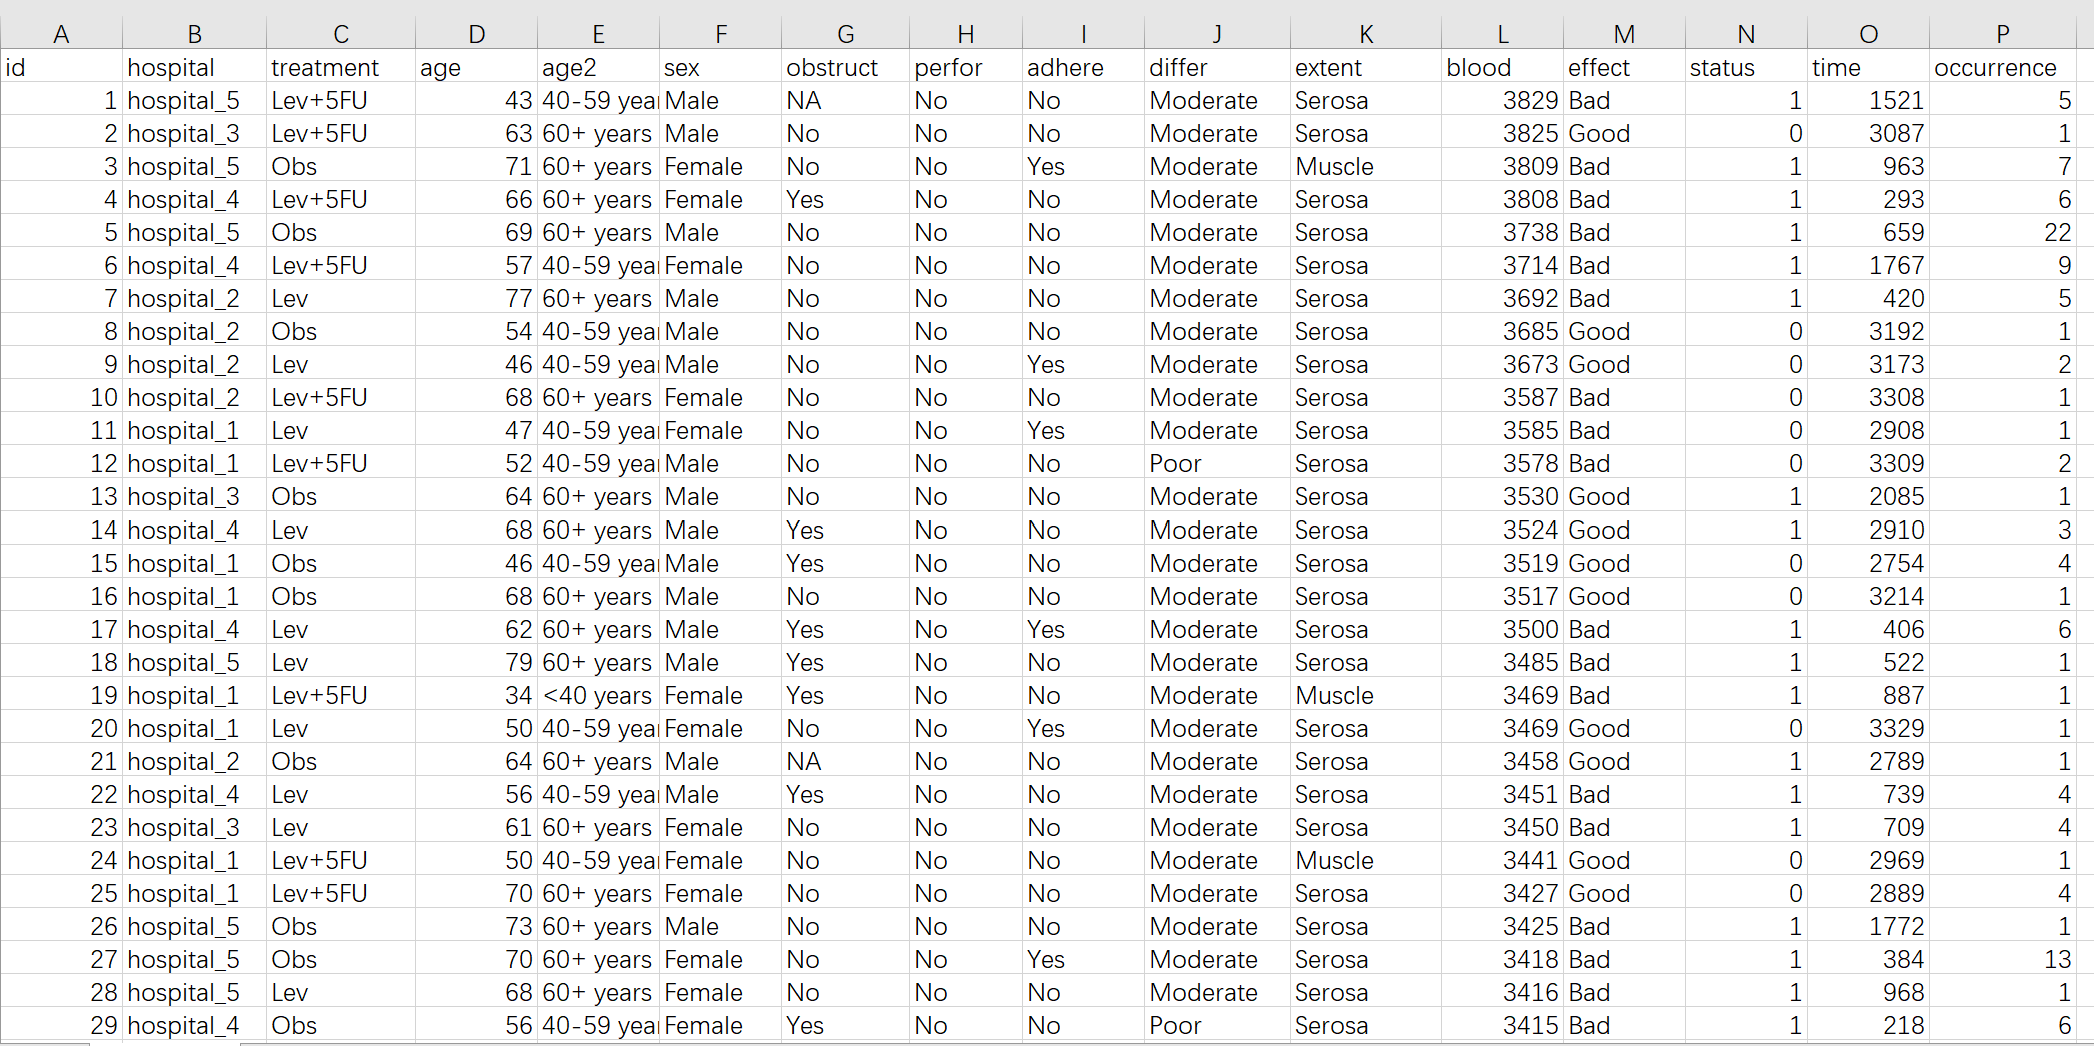Select column P header
This screenshot has height=1046, width=2094.
(x=2002, y=34)
